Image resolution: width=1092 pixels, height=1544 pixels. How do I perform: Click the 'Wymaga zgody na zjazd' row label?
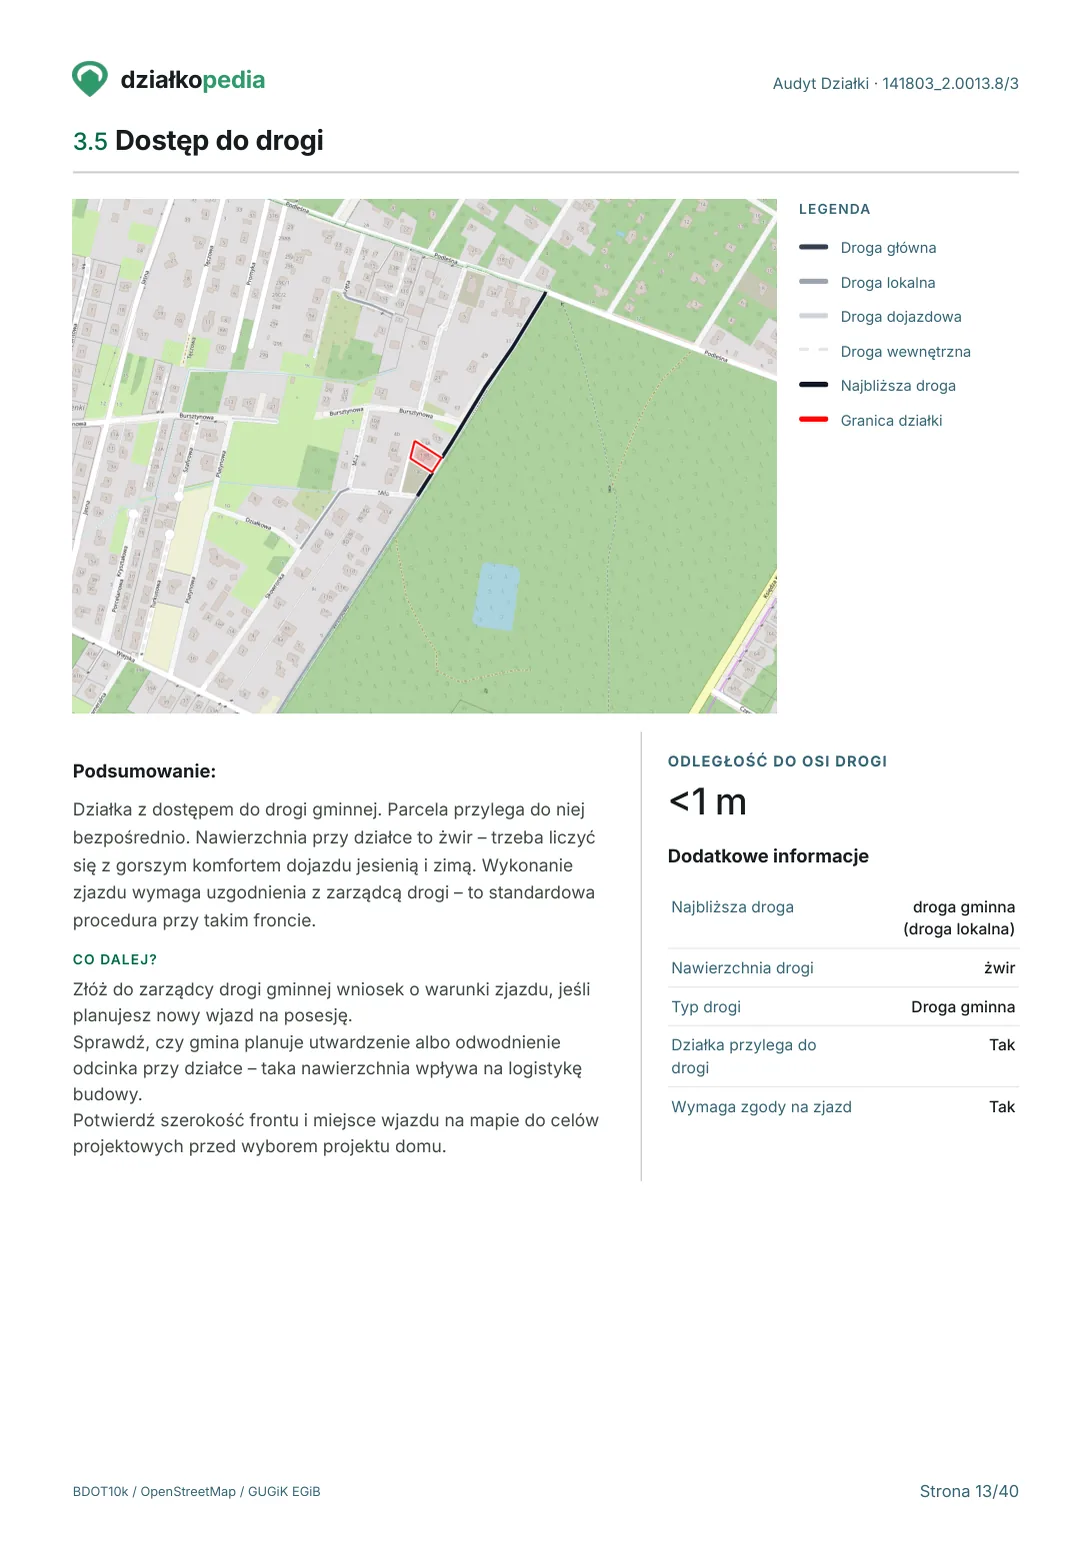click(x=761, y=1107)
